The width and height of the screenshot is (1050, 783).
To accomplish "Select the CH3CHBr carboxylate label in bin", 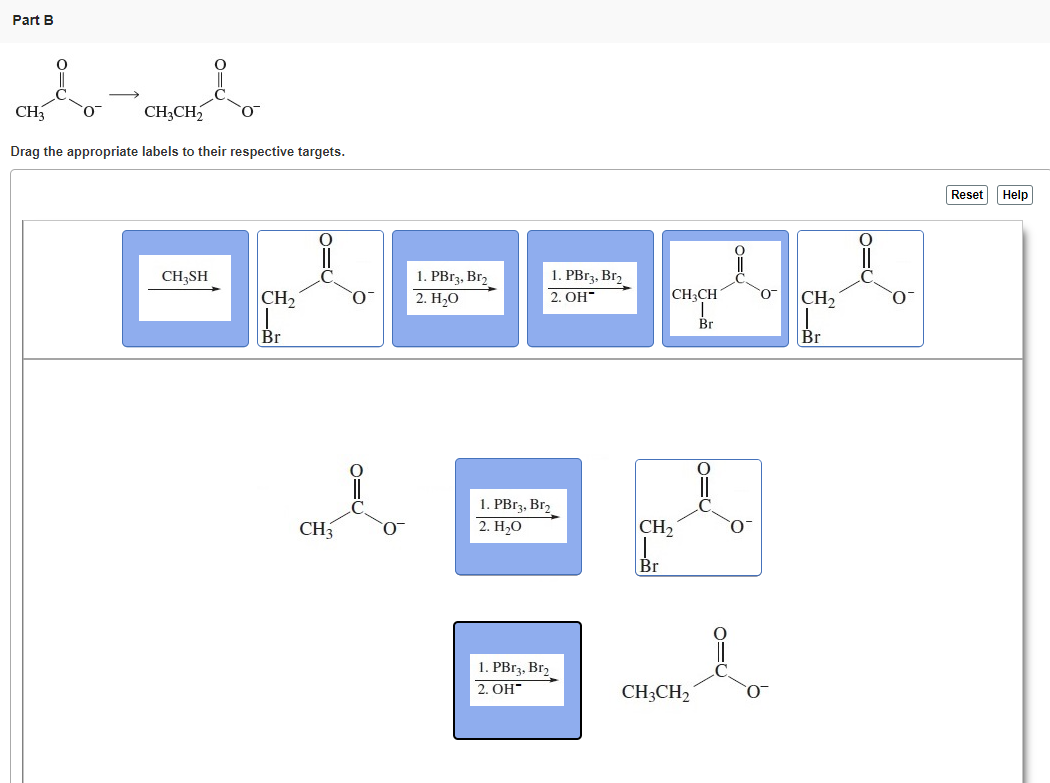I will click(x=725, y=288).
